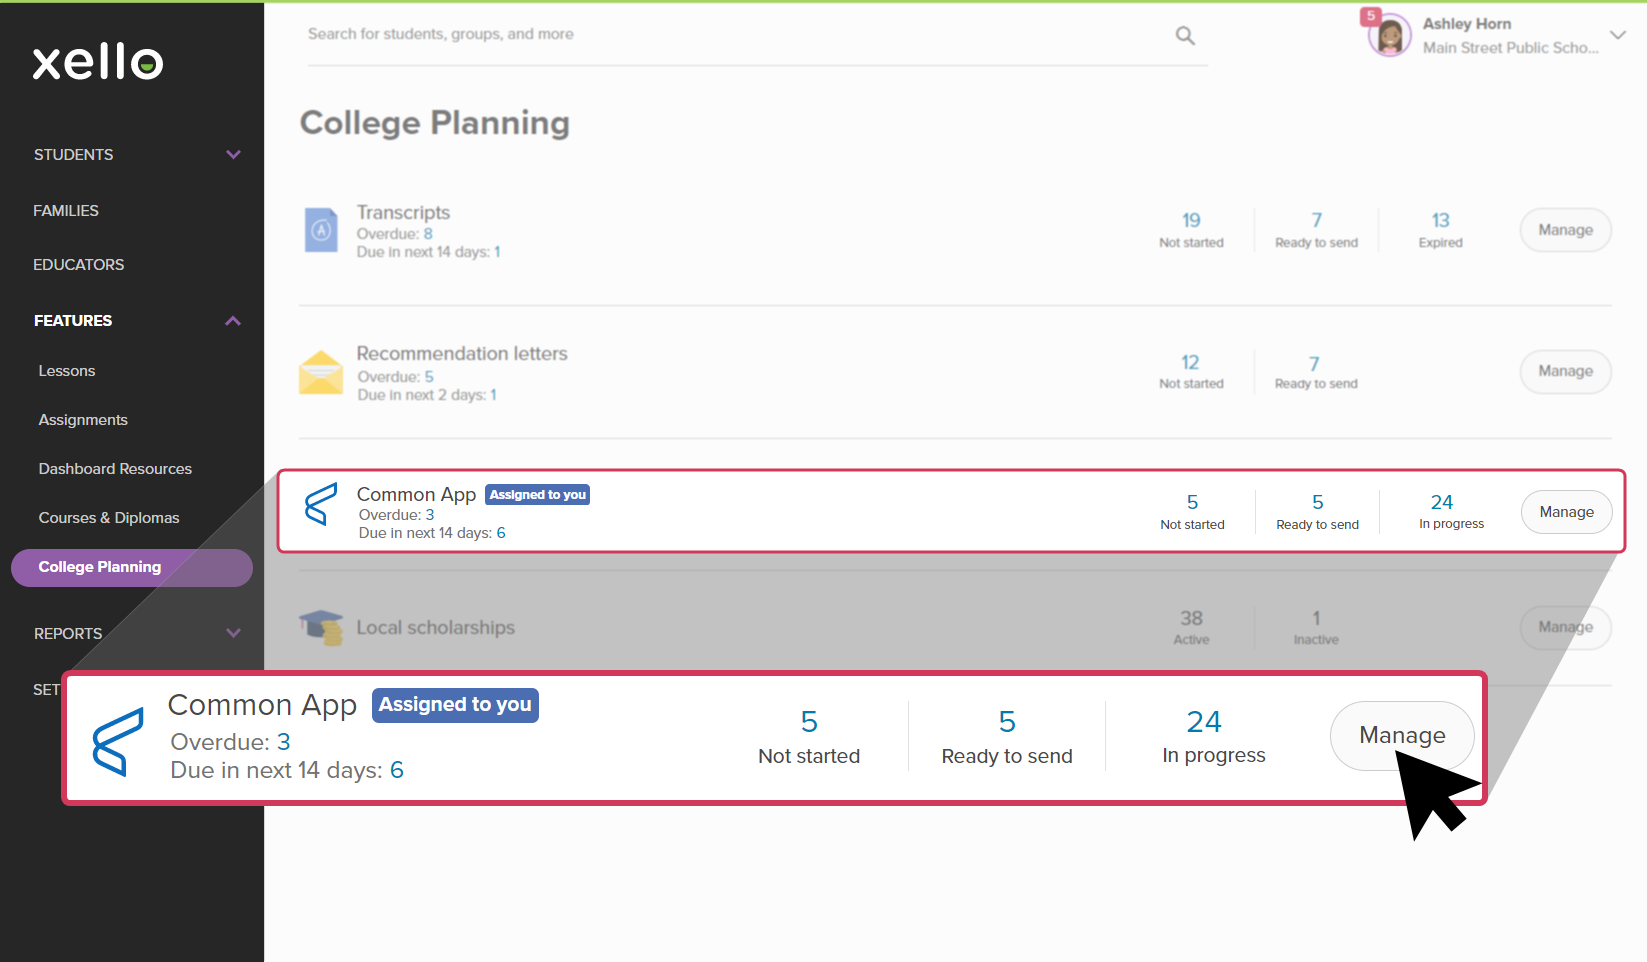Viewport: 1647px width, 962px height.
Task: Open the user account dropdown arrow
Action: tap(1618, 35)
